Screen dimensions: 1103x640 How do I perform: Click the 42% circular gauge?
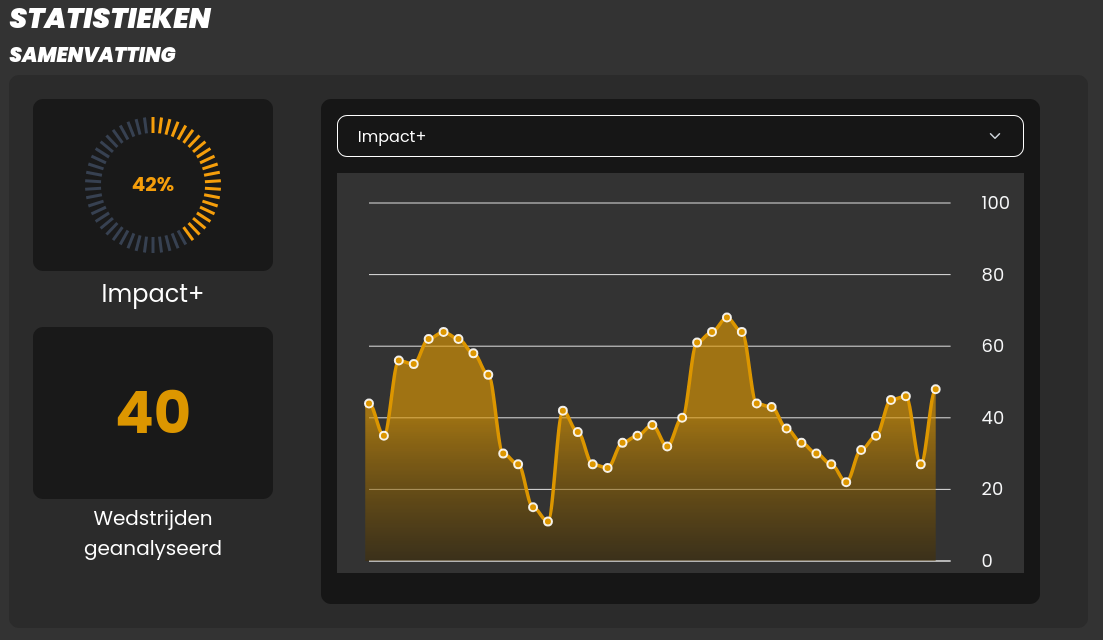point(153,184)
